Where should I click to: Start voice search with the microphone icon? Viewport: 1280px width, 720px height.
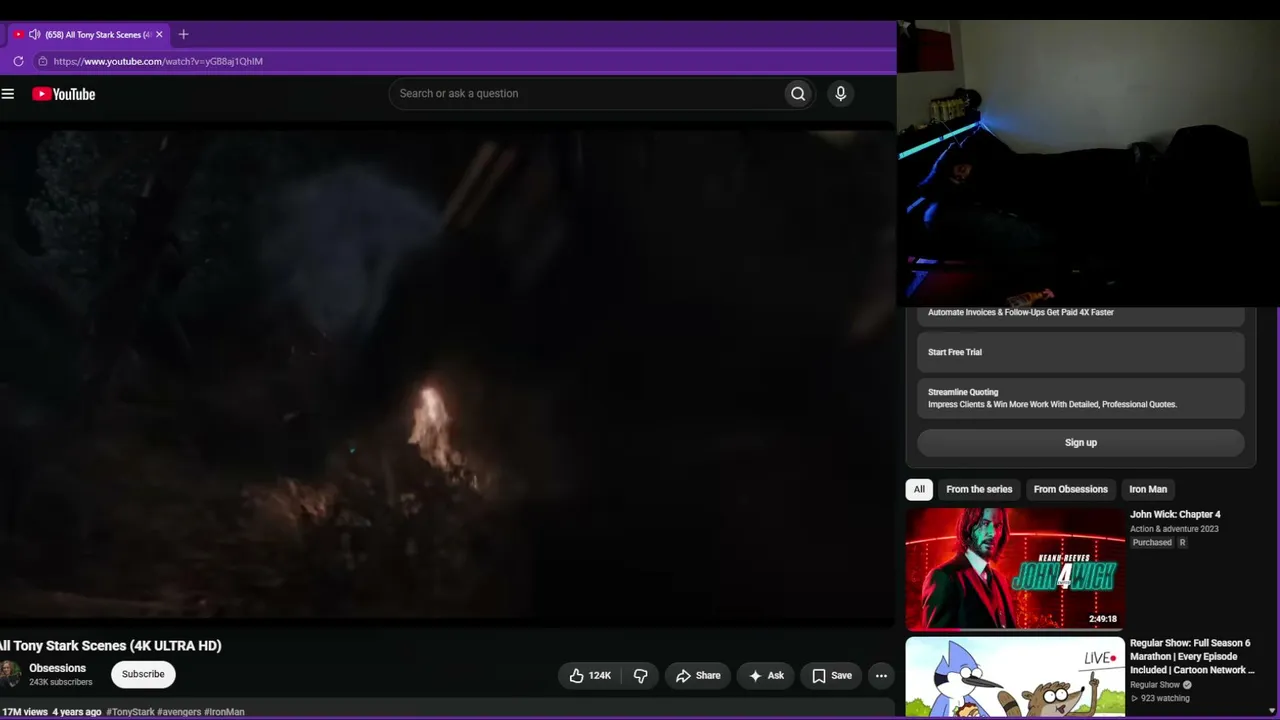pos(840,94)
